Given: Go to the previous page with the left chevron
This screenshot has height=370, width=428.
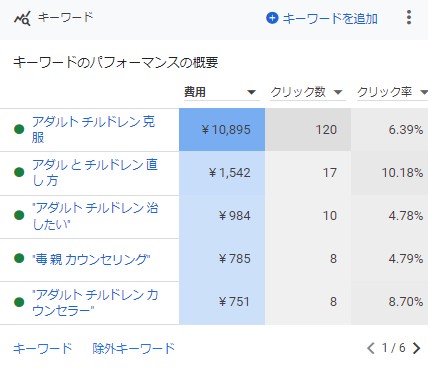Looking at the screenshot, I should (x=371, y=348).
